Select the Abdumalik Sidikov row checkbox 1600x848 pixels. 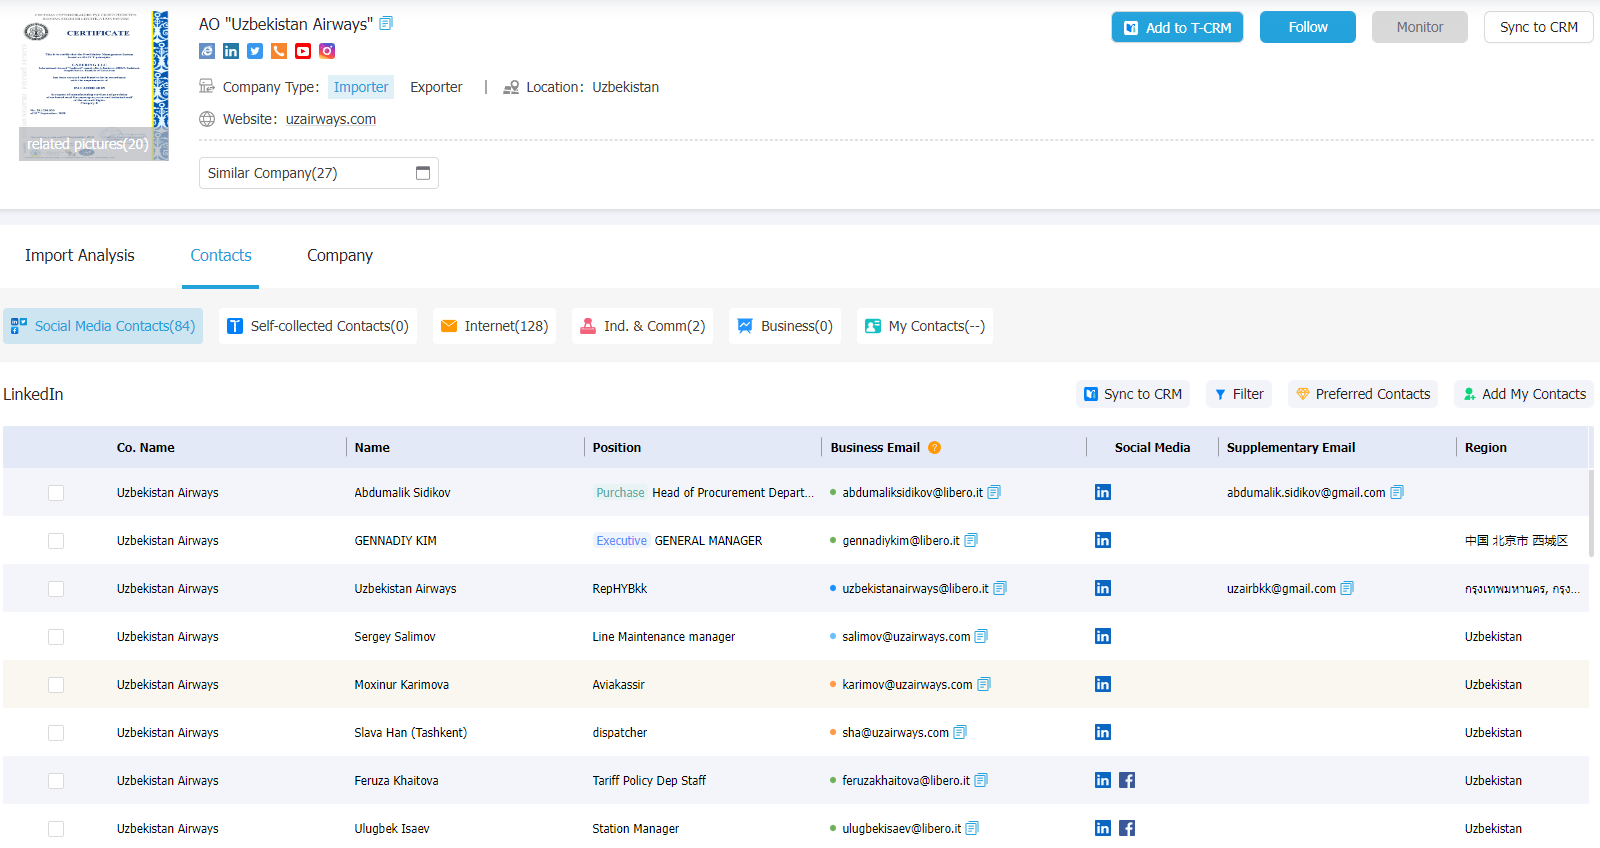point(56,493)
